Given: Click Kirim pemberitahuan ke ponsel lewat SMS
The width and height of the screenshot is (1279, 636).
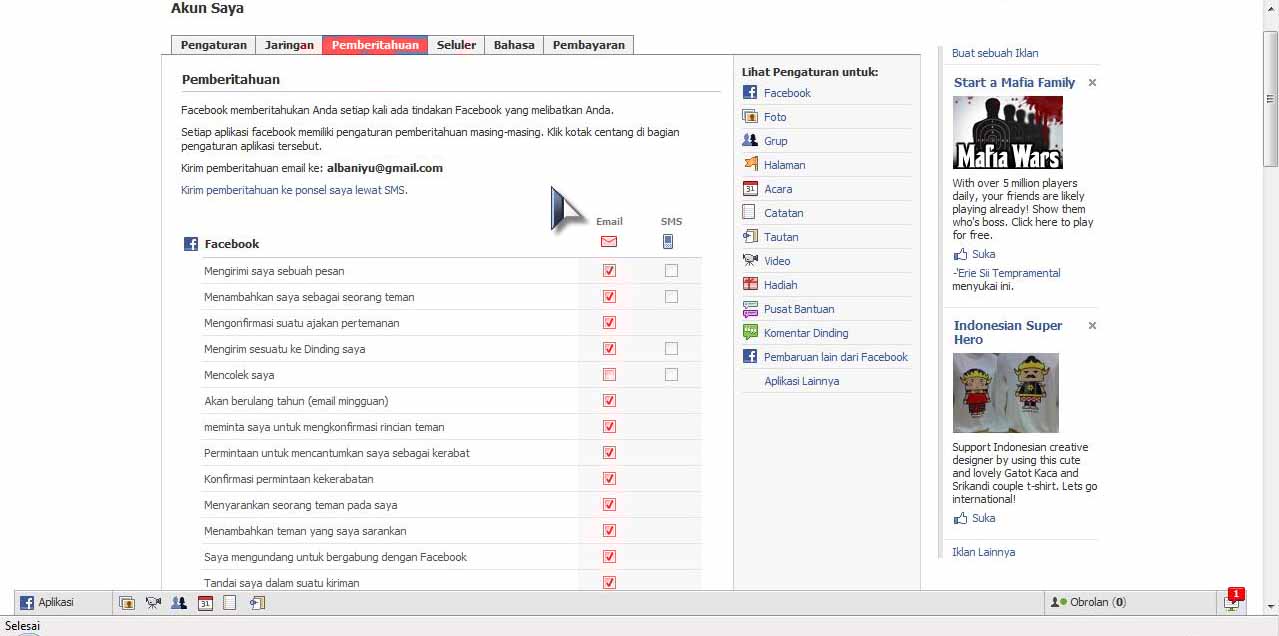Looking at the screenshot, I should click(294, 190).
